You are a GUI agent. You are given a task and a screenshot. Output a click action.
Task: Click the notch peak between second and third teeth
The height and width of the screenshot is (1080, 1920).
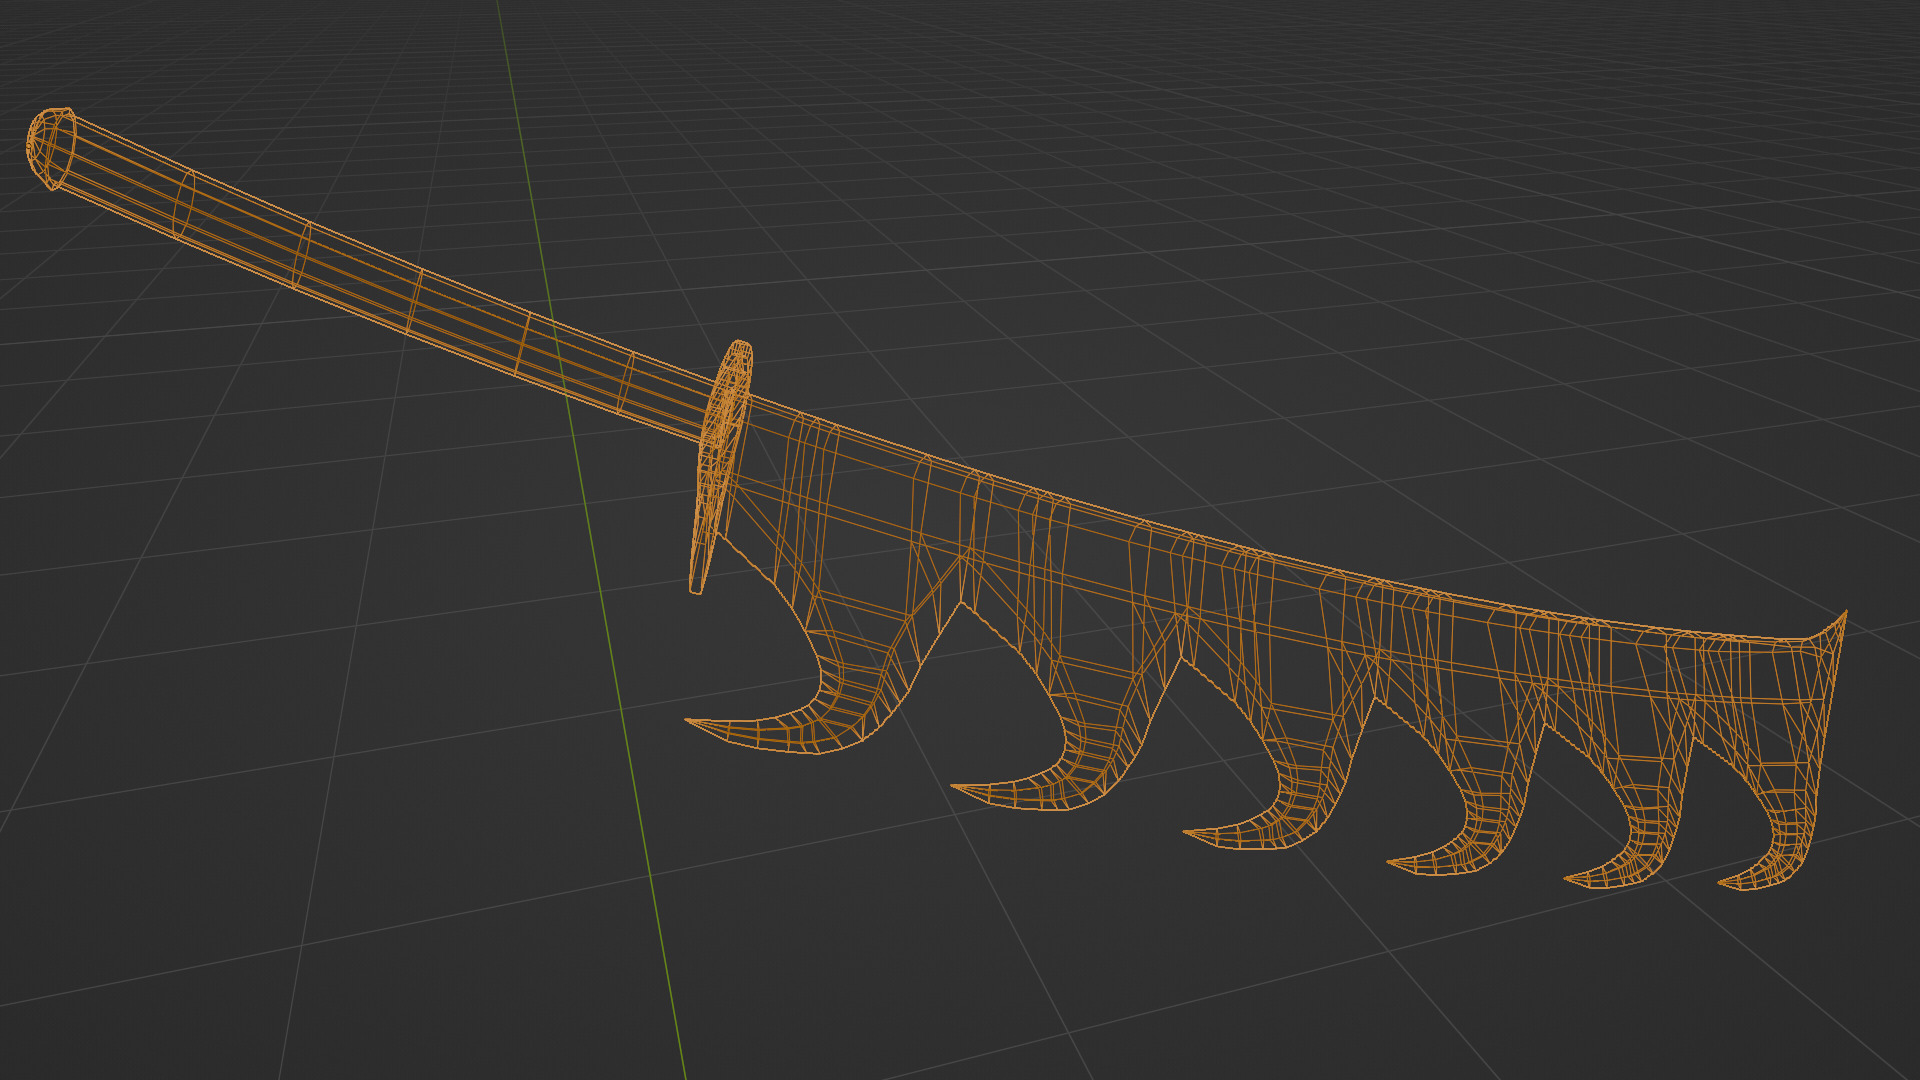click(x=1181, y=658)
